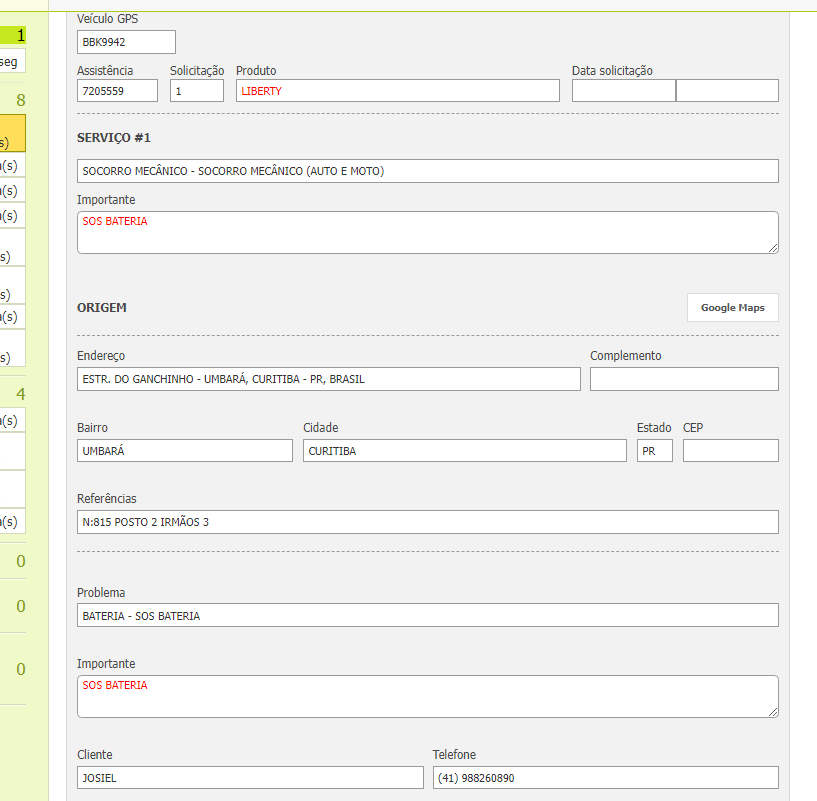Viewport: 817px width, 801px height.
Task: Select the Socorro Mecânico service description field
Action: tap(427, 171)
